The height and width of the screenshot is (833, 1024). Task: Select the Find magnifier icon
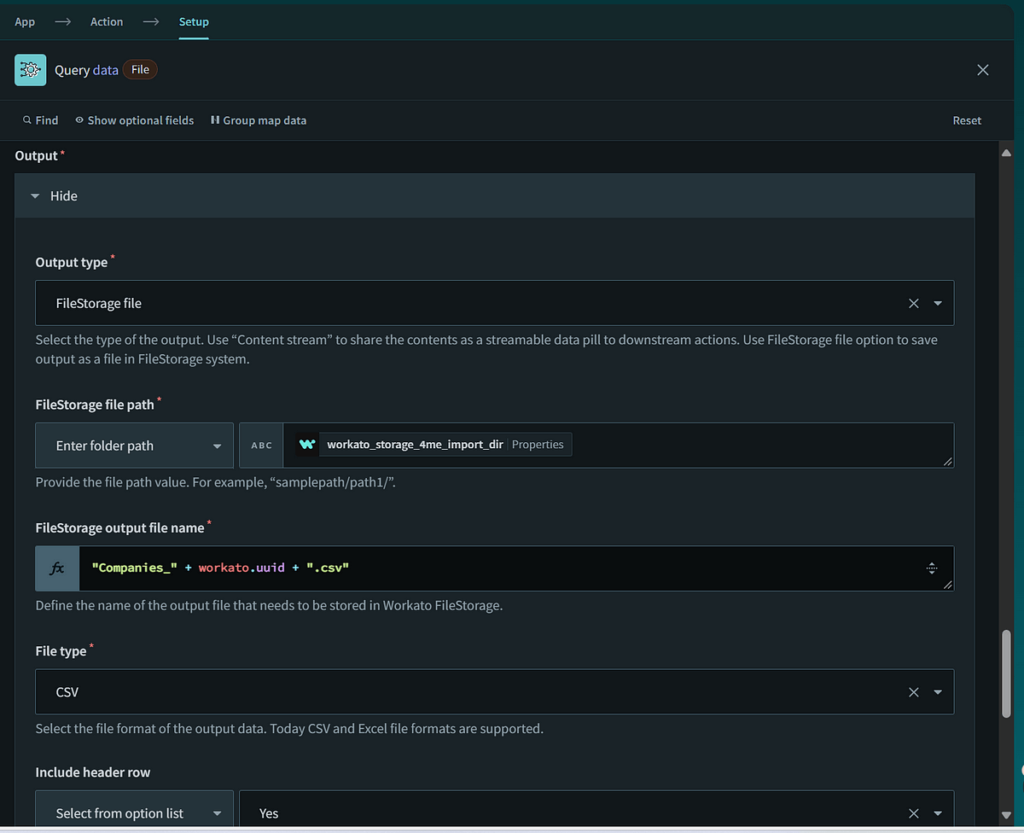tap(28, 120)
